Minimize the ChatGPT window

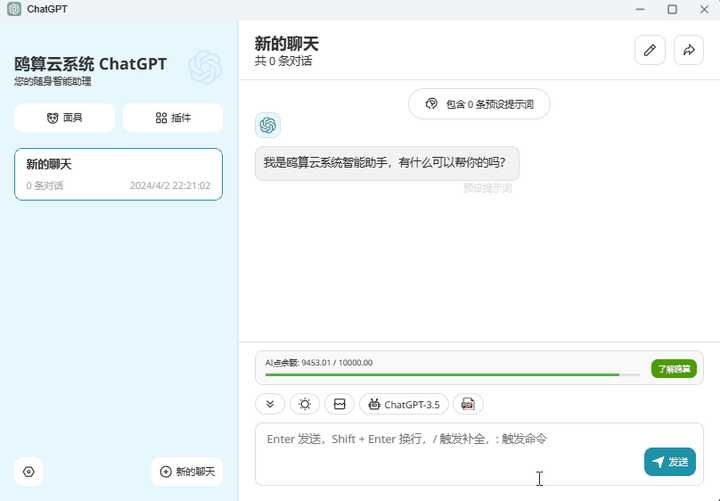coord(640,9)
